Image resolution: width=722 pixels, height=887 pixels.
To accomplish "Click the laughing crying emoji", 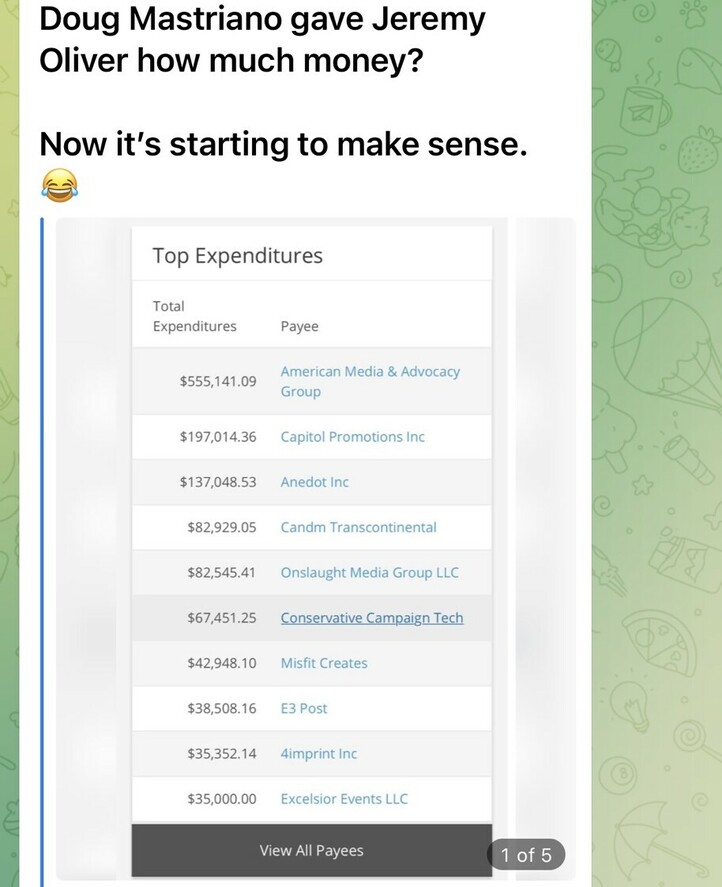I will [x=59, y=185].
